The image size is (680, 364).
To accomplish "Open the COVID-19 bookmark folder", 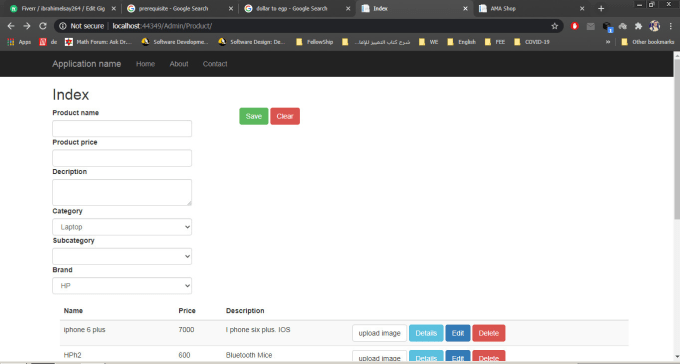I will pos(532,42).
